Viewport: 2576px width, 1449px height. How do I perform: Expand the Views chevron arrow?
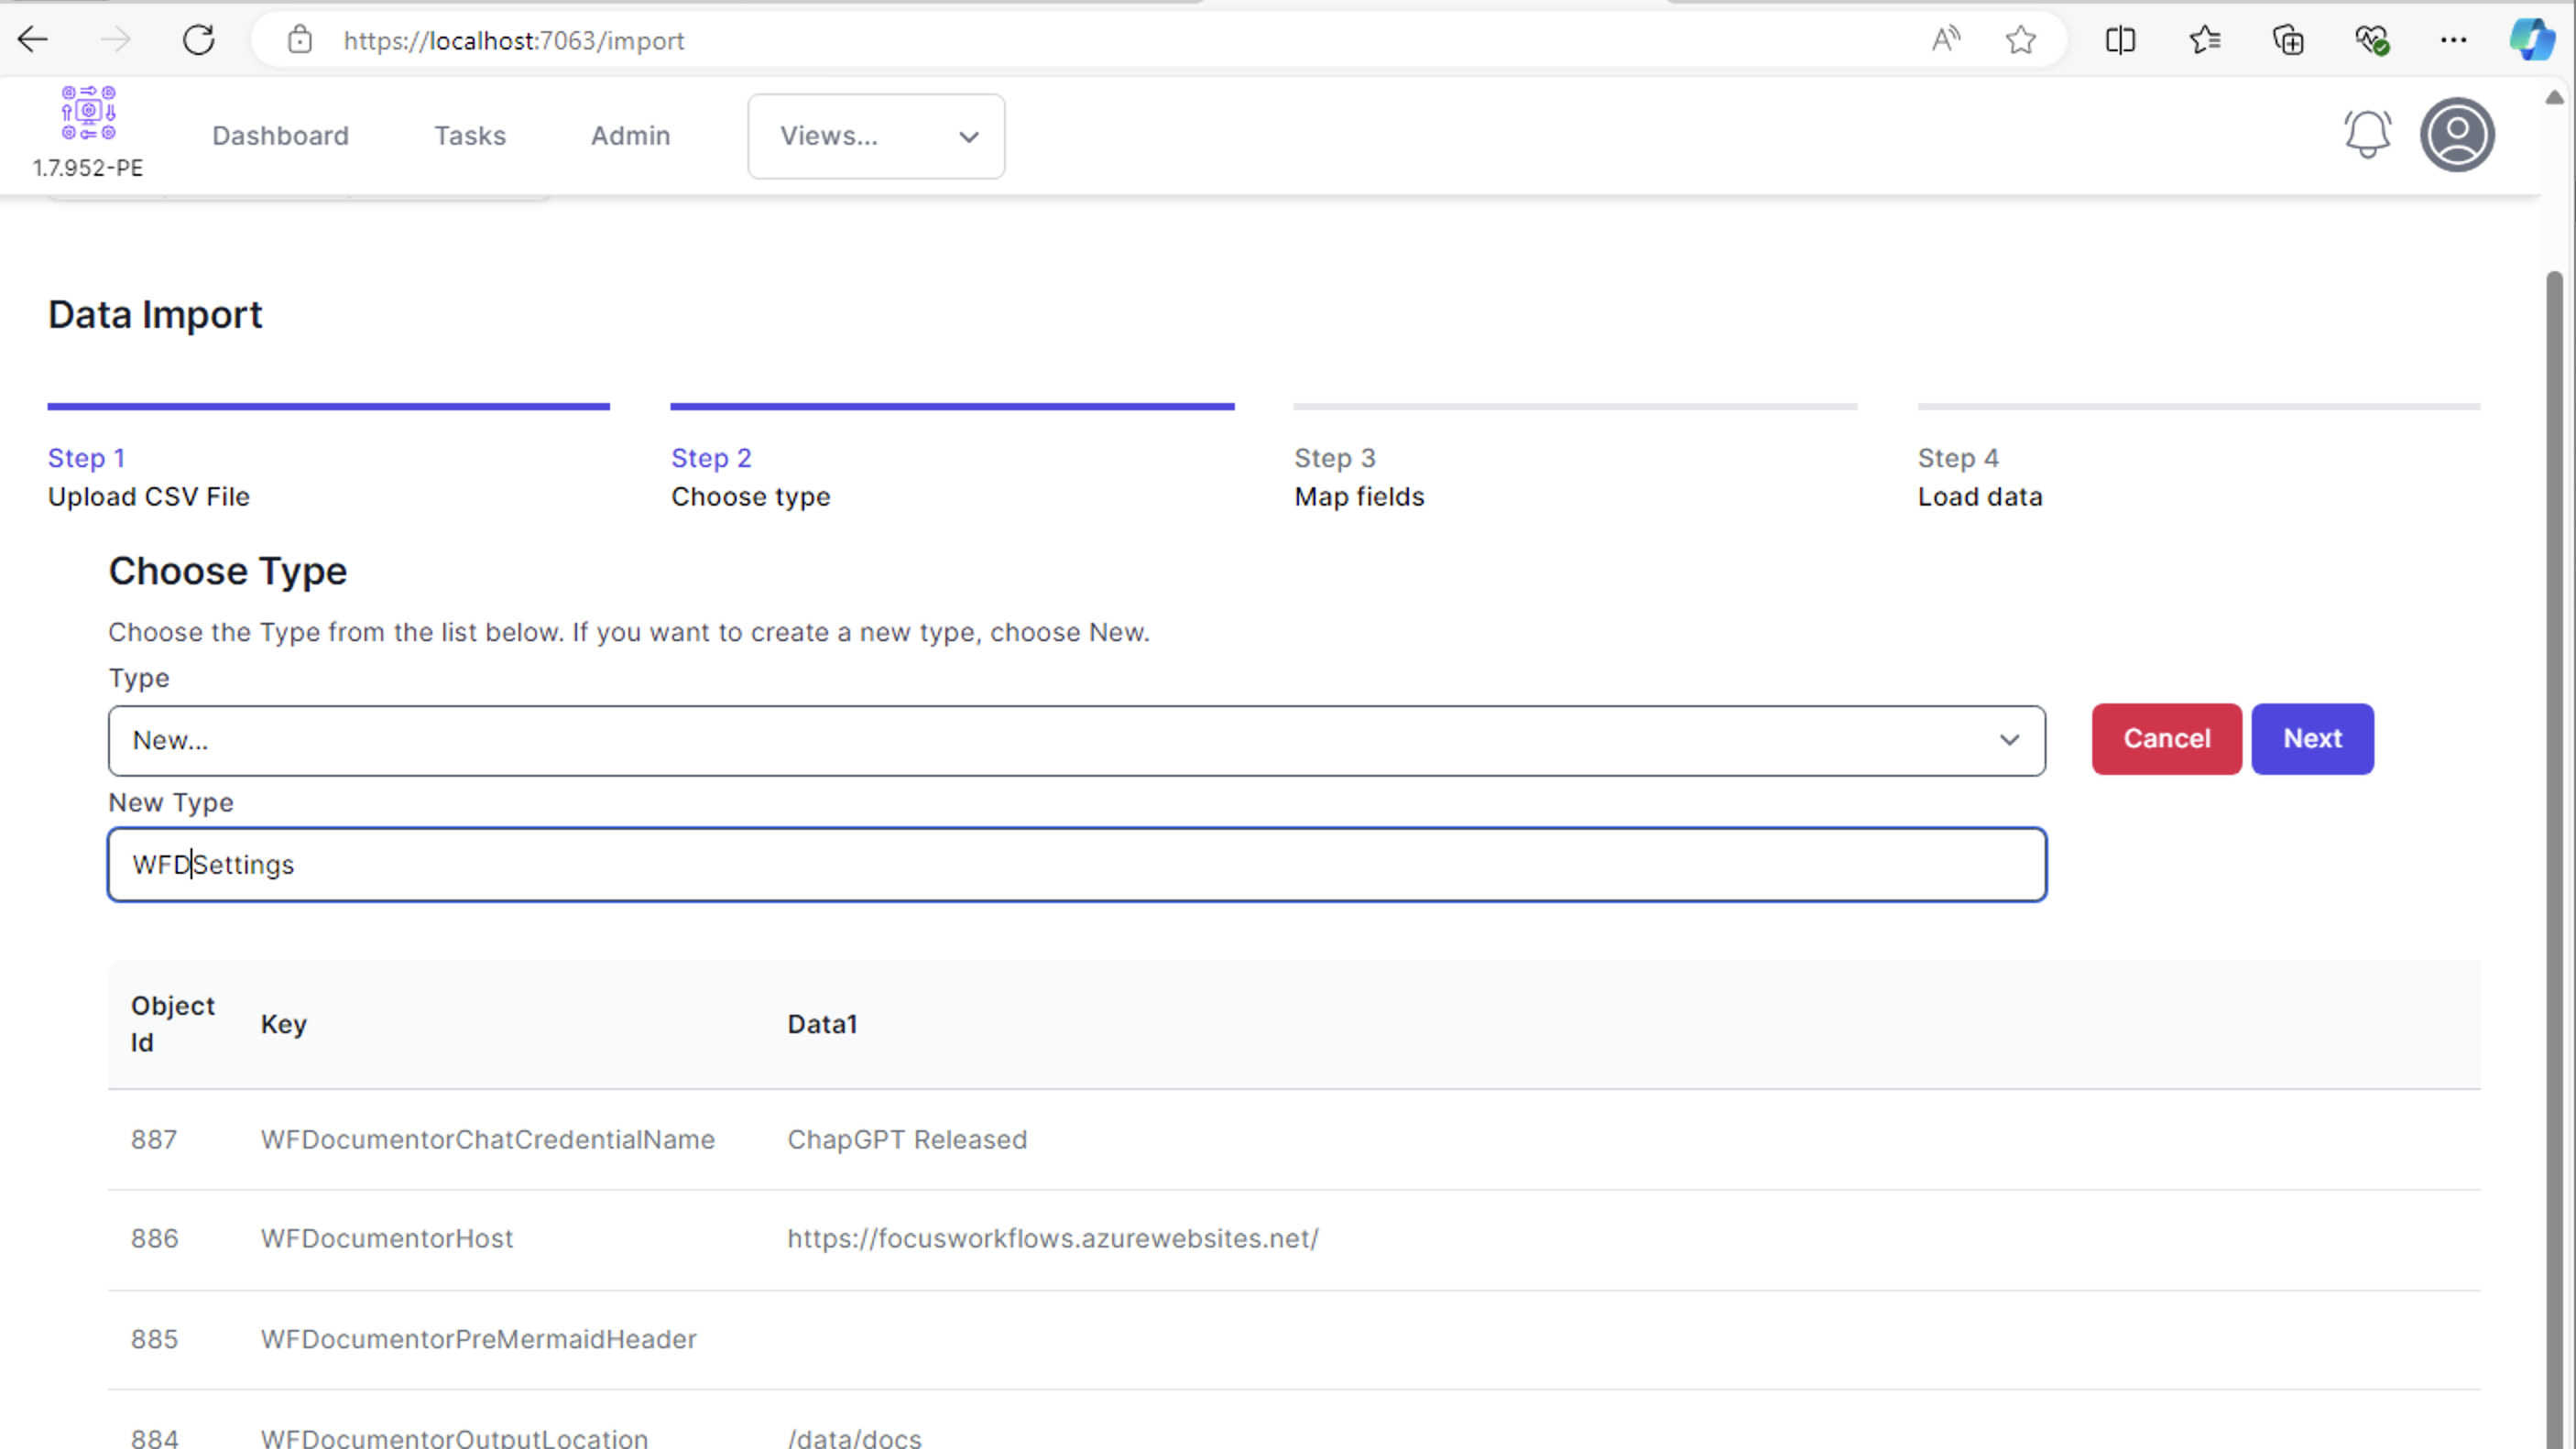tap(969, 136)
